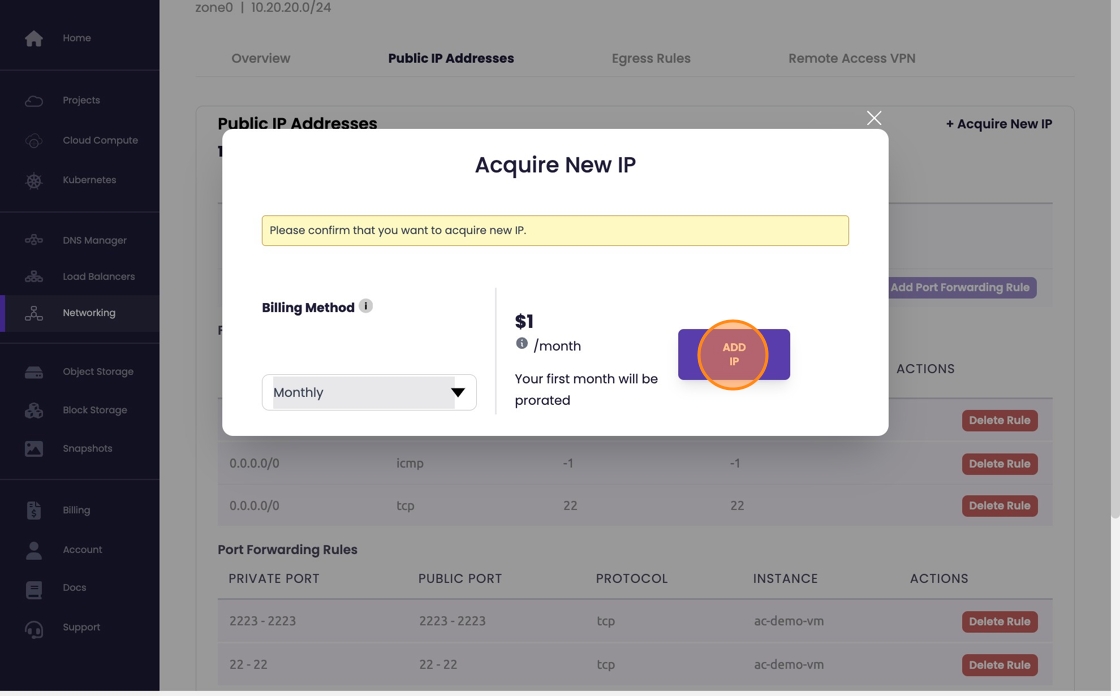The height and width of the screenshot is (696, 1120).
Task: Switch to the Egress Rules tab
Action: (x=651, y=58)
